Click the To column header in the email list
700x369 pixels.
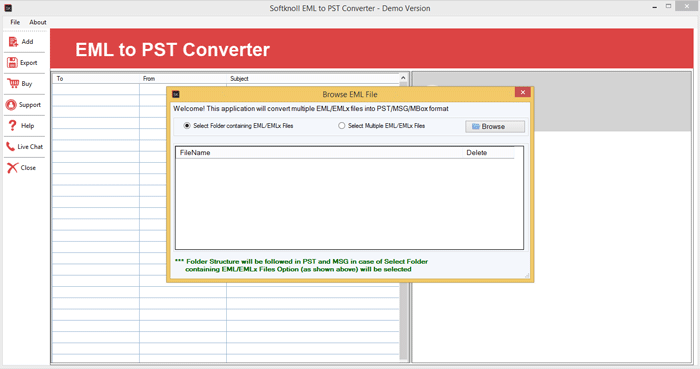96,79
